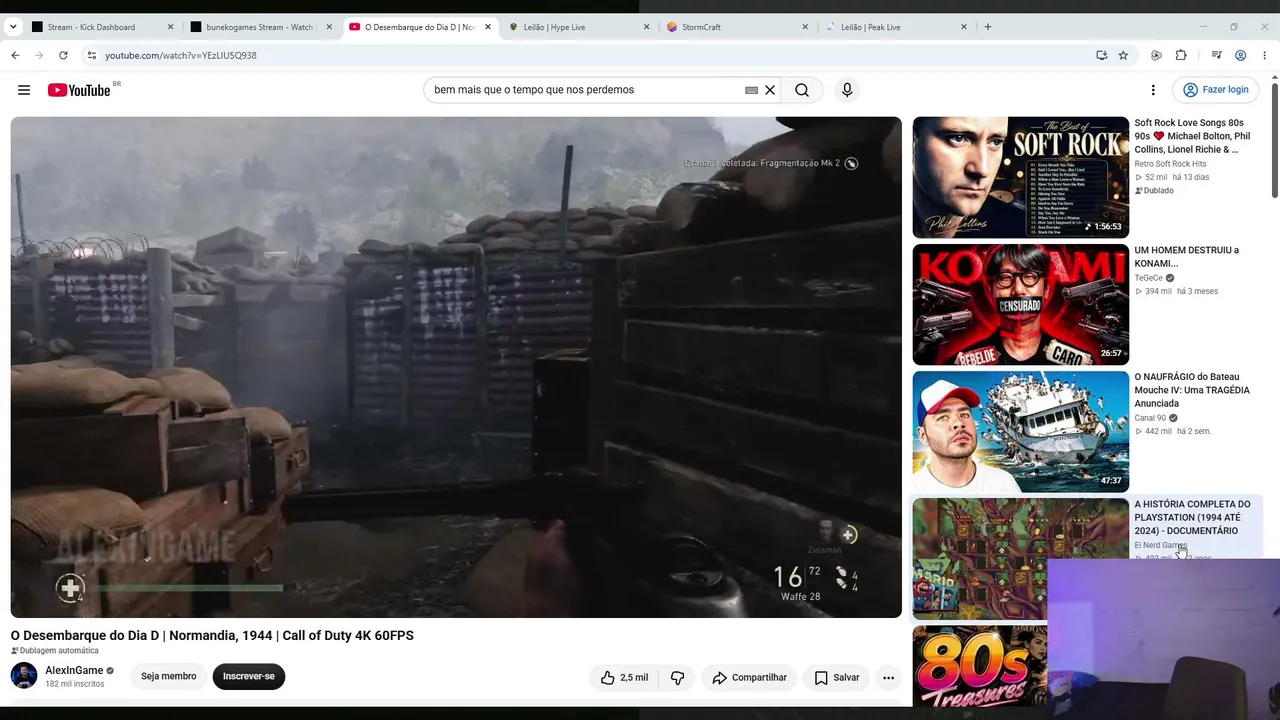Open the tab search dropdown arrow

(x=12, y=27)
